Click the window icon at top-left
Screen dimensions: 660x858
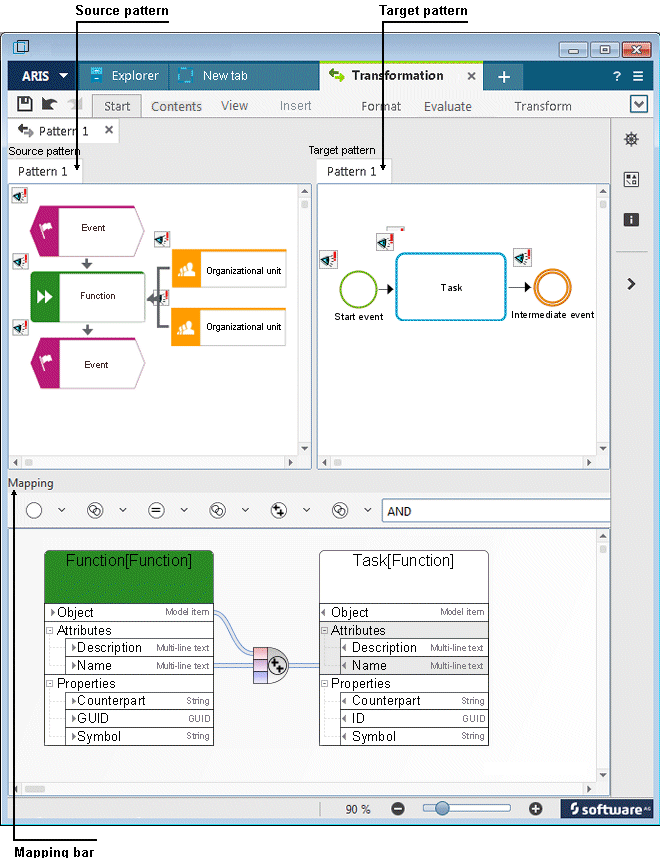21,47
